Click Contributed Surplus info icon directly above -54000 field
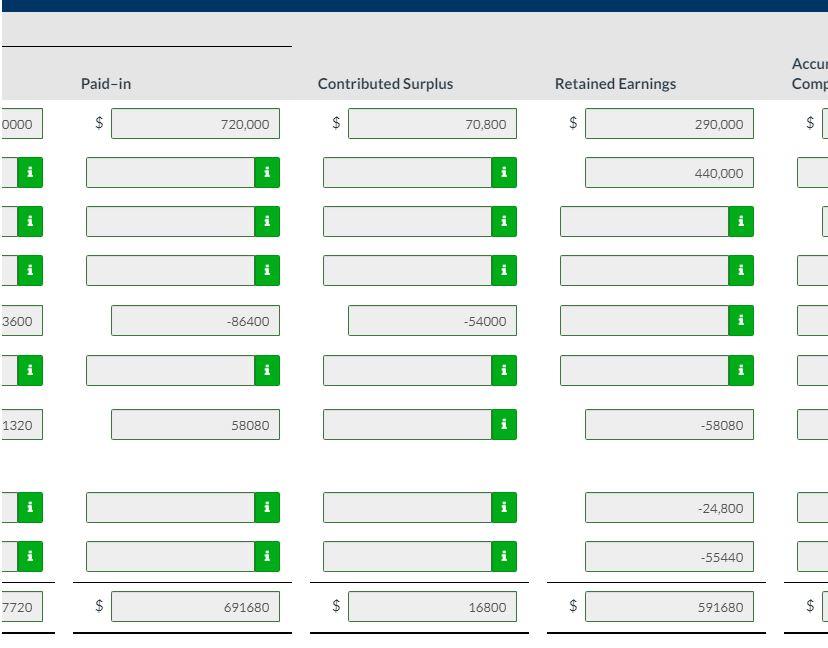The image size is (828, 648). 504,270
